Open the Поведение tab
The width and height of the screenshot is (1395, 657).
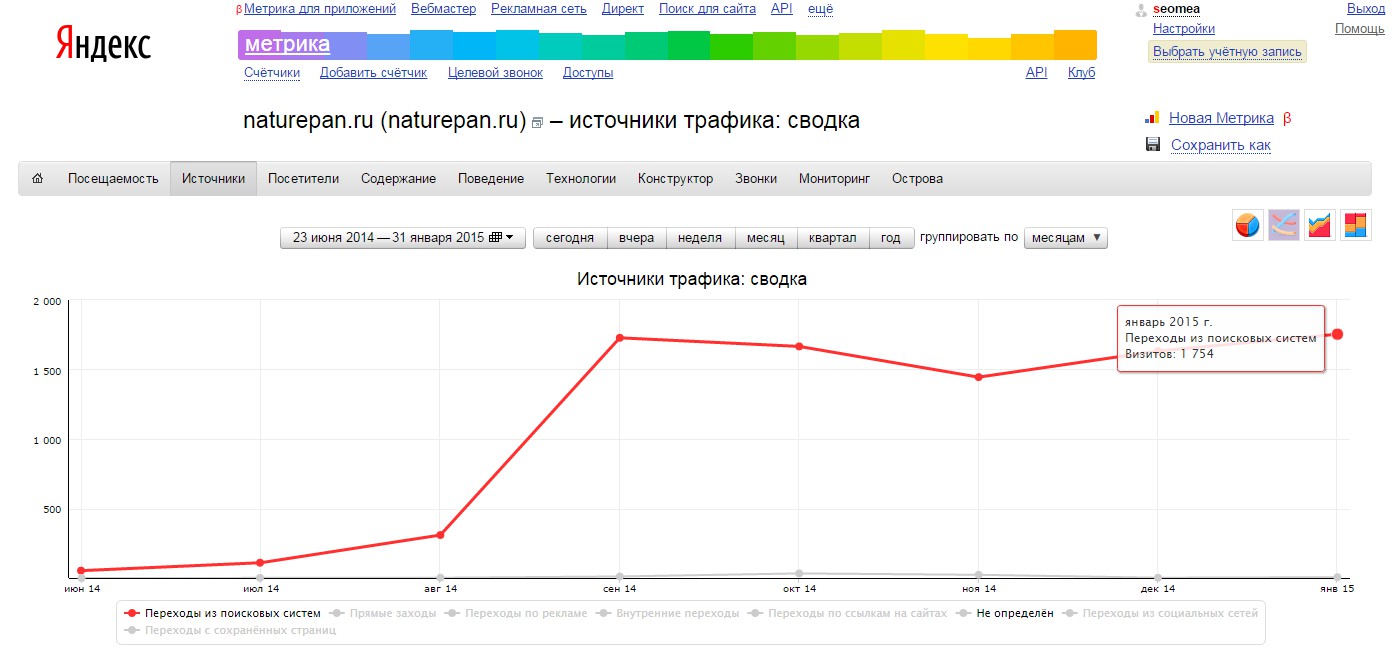(491, 179)
